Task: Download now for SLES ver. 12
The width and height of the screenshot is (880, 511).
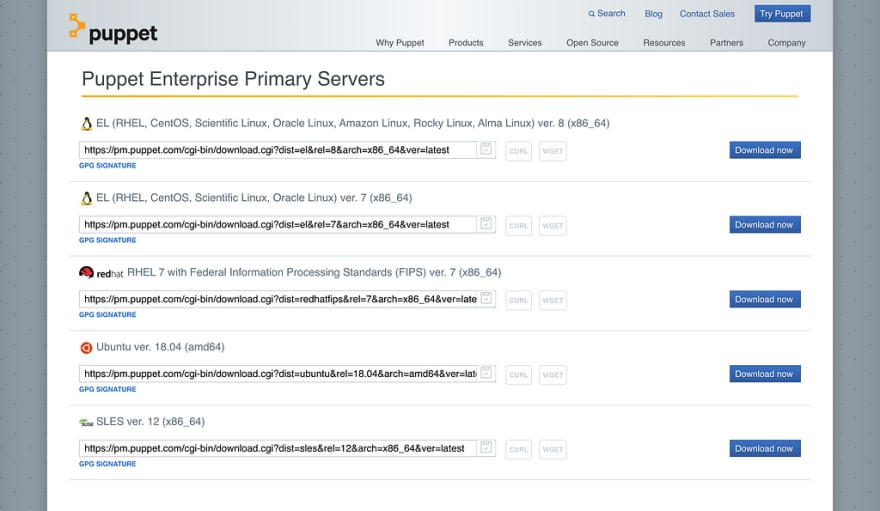Action: [764, 448]
